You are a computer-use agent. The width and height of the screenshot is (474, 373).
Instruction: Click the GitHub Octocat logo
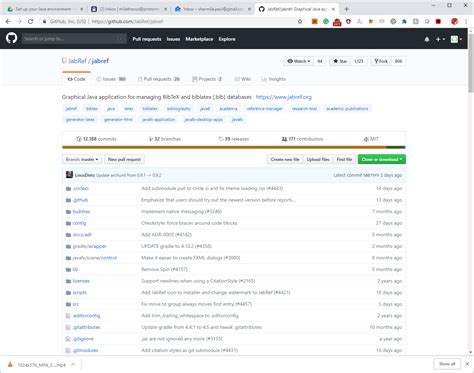coord(11,38)
